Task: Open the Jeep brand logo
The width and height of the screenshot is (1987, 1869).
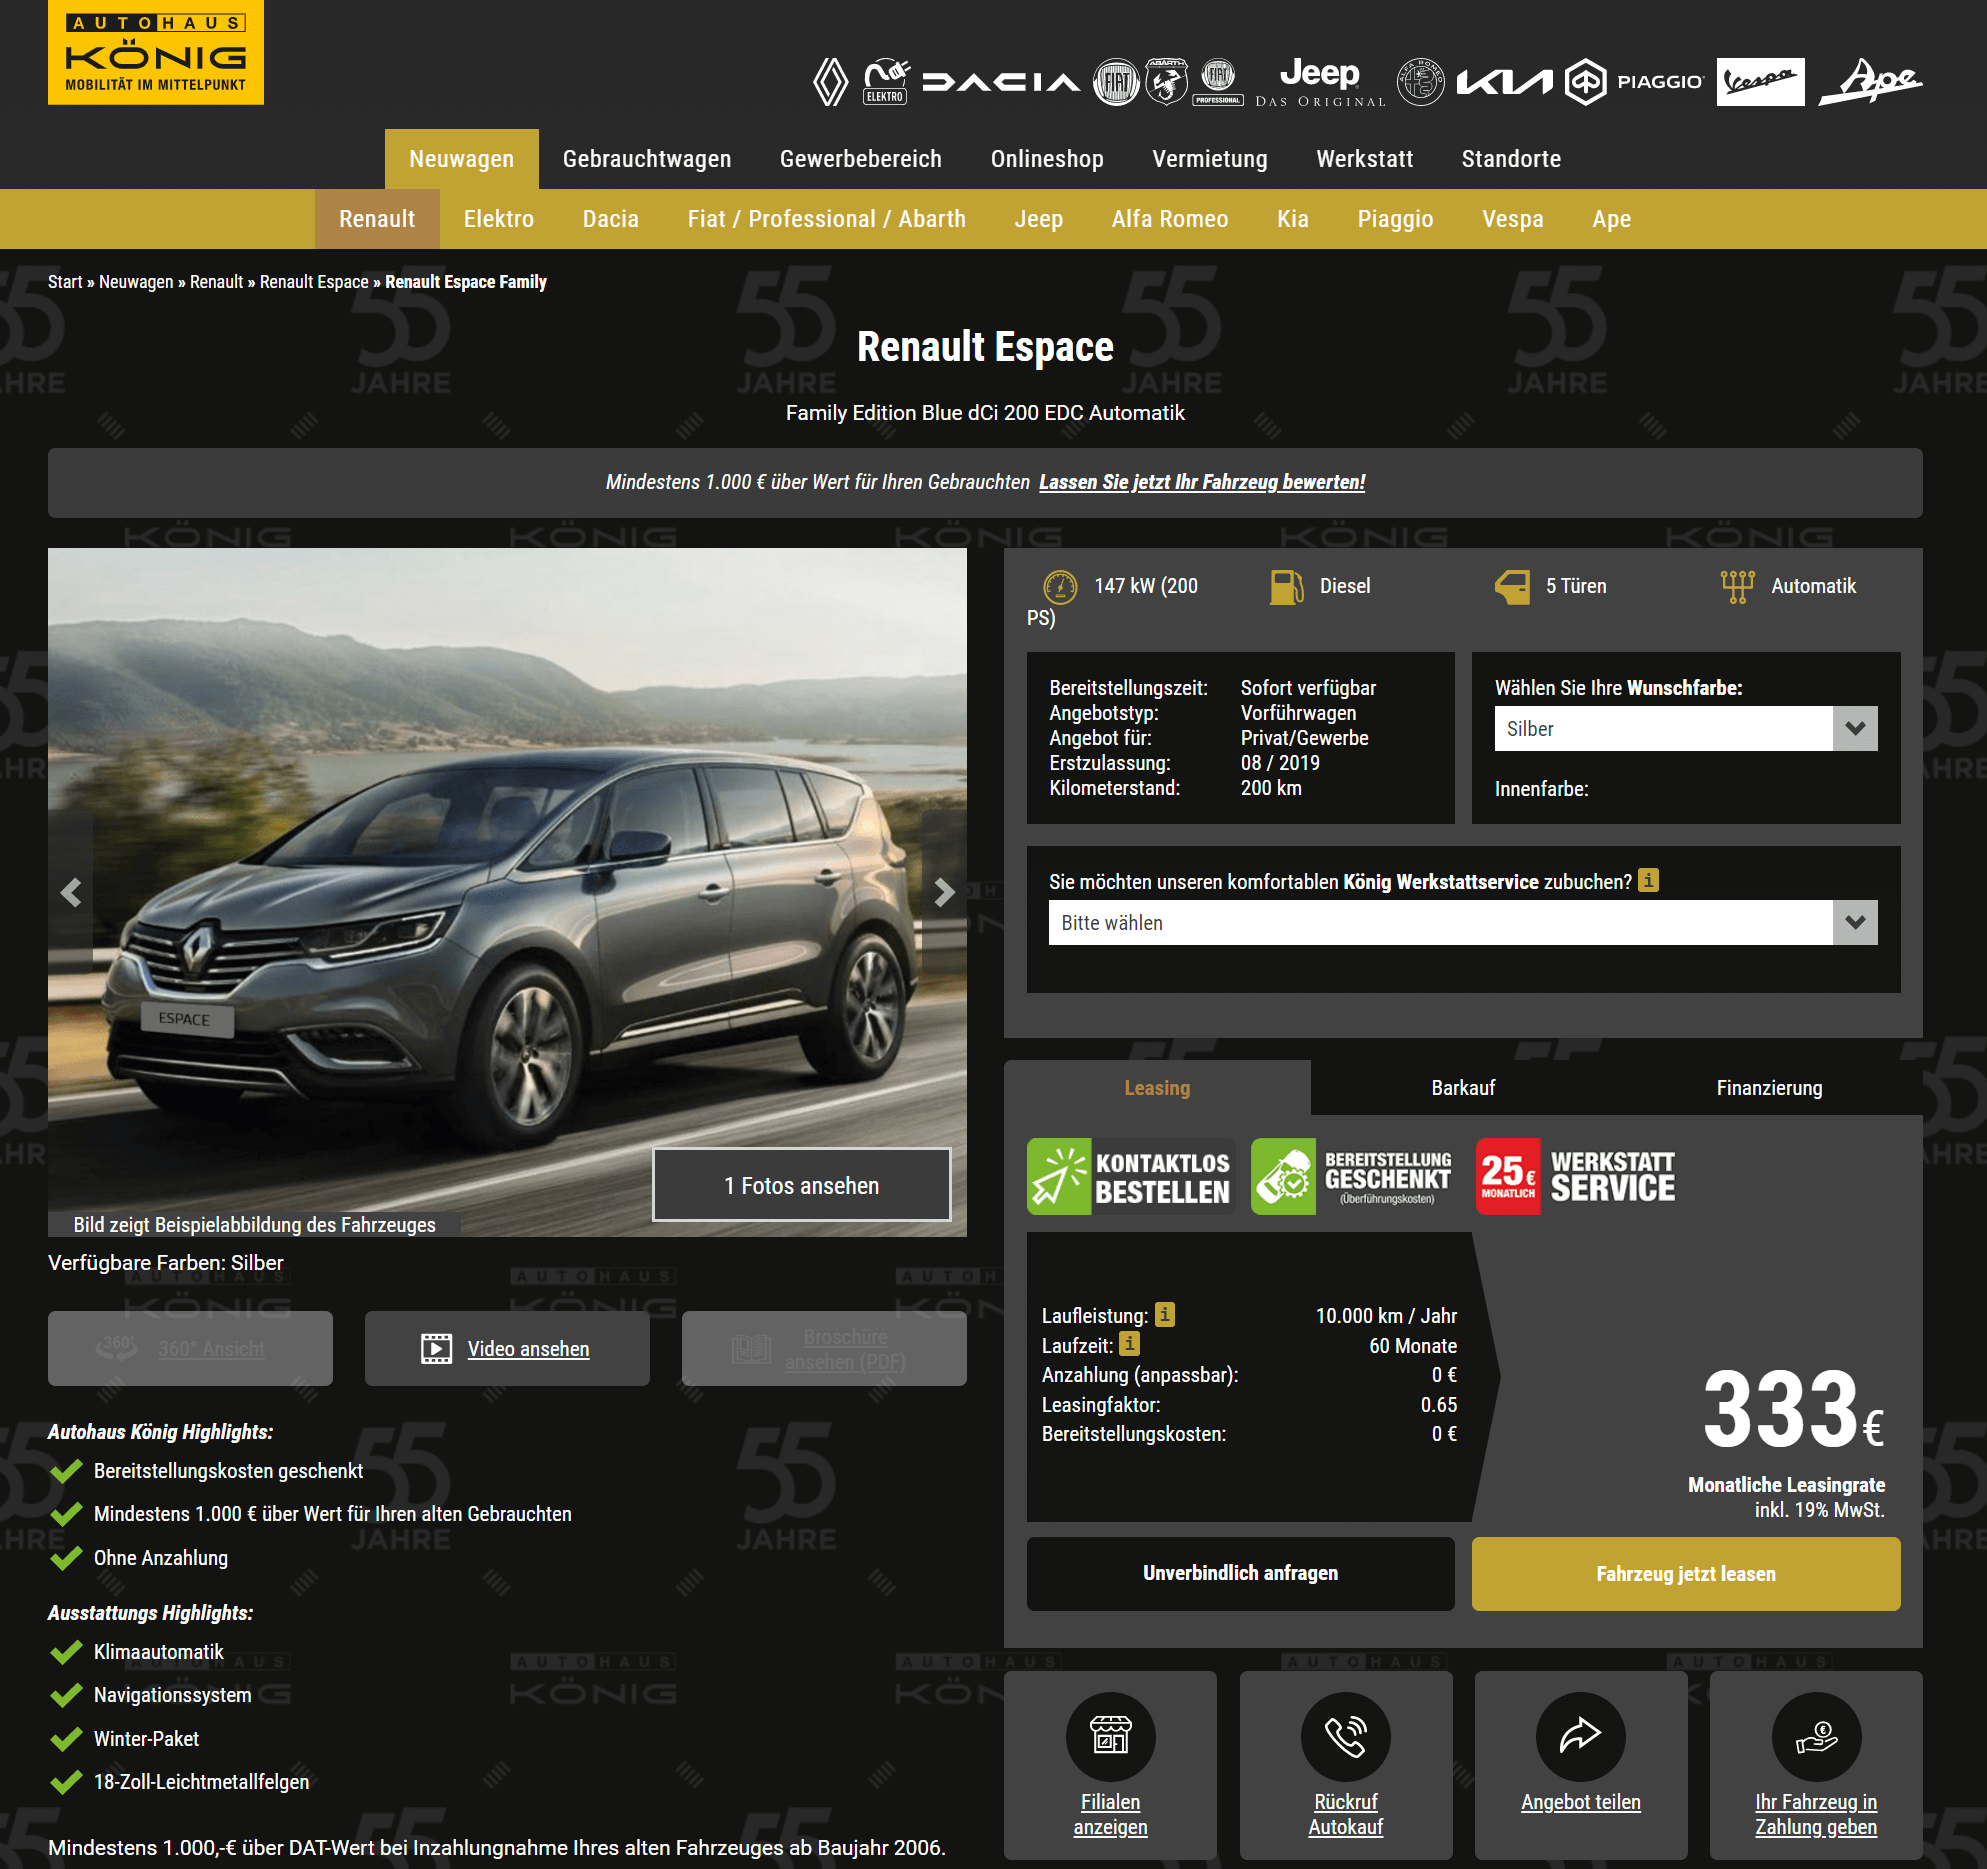Action: coord(1321,82)
